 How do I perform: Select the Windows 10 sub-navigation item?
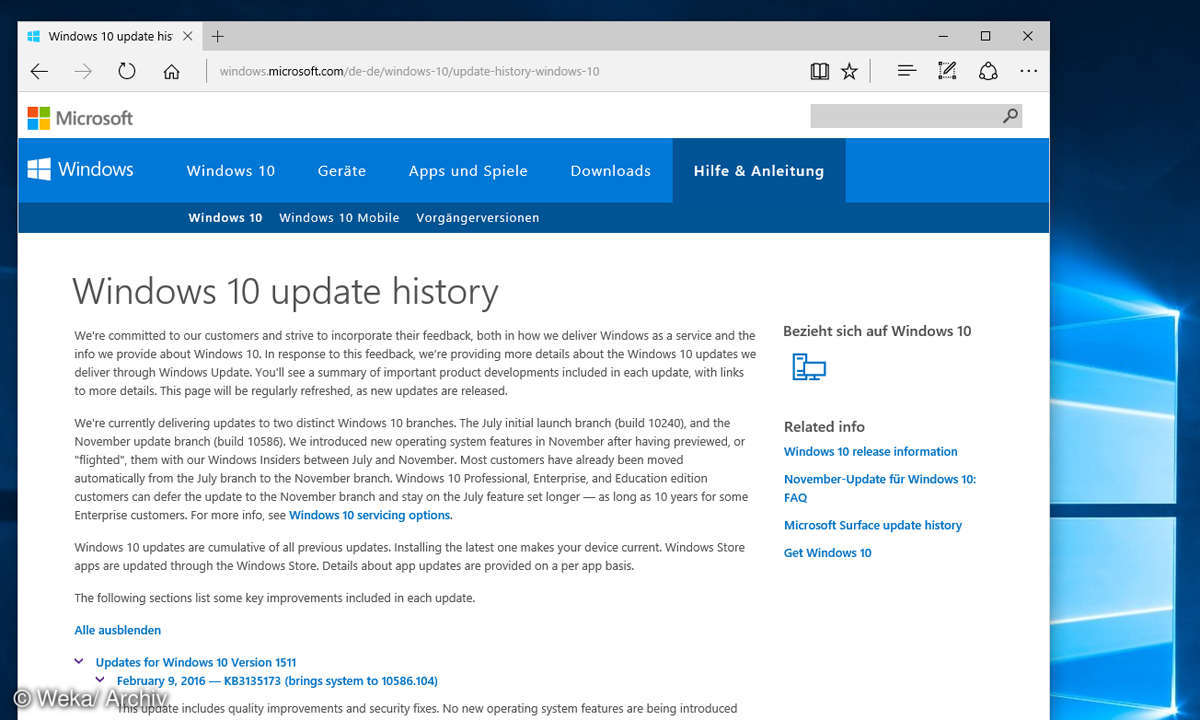tap(225, 217)
